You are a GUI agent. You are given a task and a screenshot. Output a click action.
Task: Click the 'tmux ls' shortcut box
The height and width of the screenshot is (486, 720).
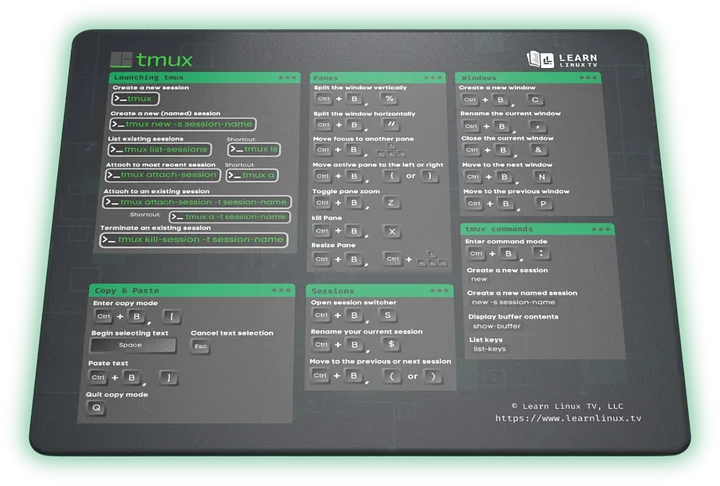coord(254,149)
